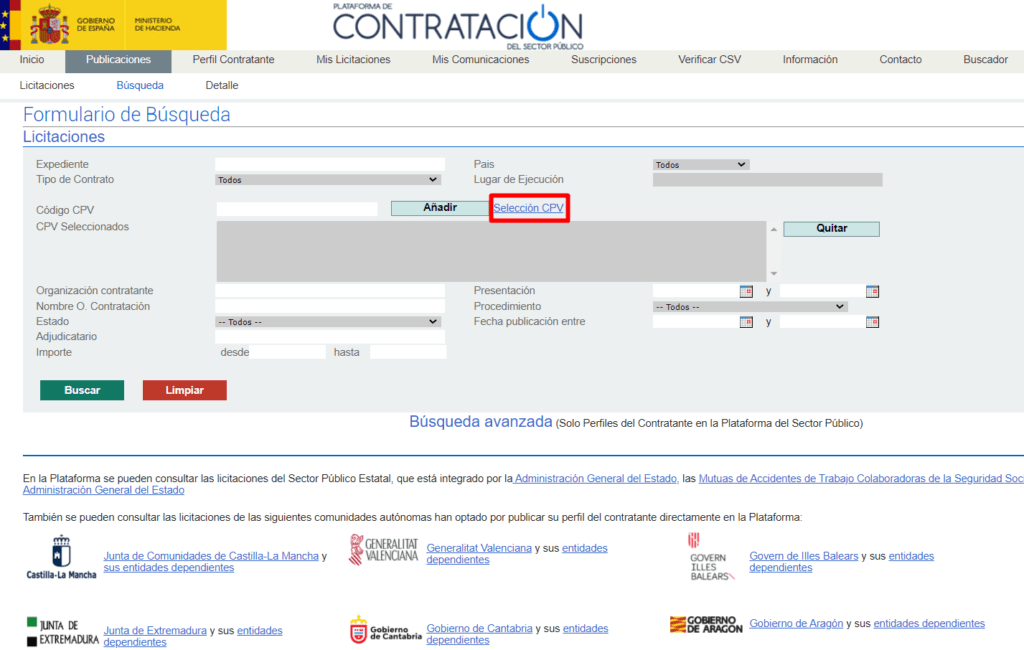The height and width of the screenshot is (650, 1024).
Task: Open Búsqueda avanzada link
Action: click(x=481, y=422)
